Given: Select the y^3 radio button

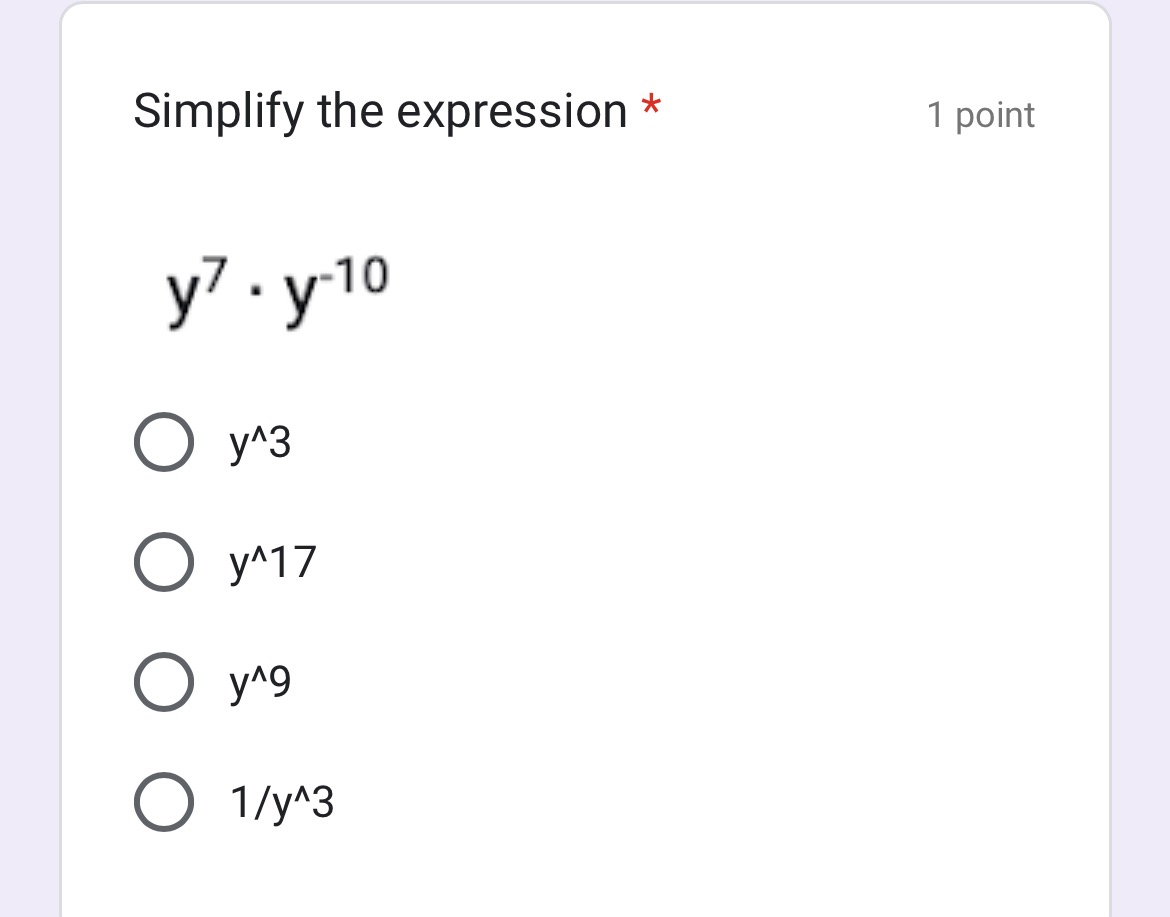Looking at the screenshot, I should pos(164,442).
